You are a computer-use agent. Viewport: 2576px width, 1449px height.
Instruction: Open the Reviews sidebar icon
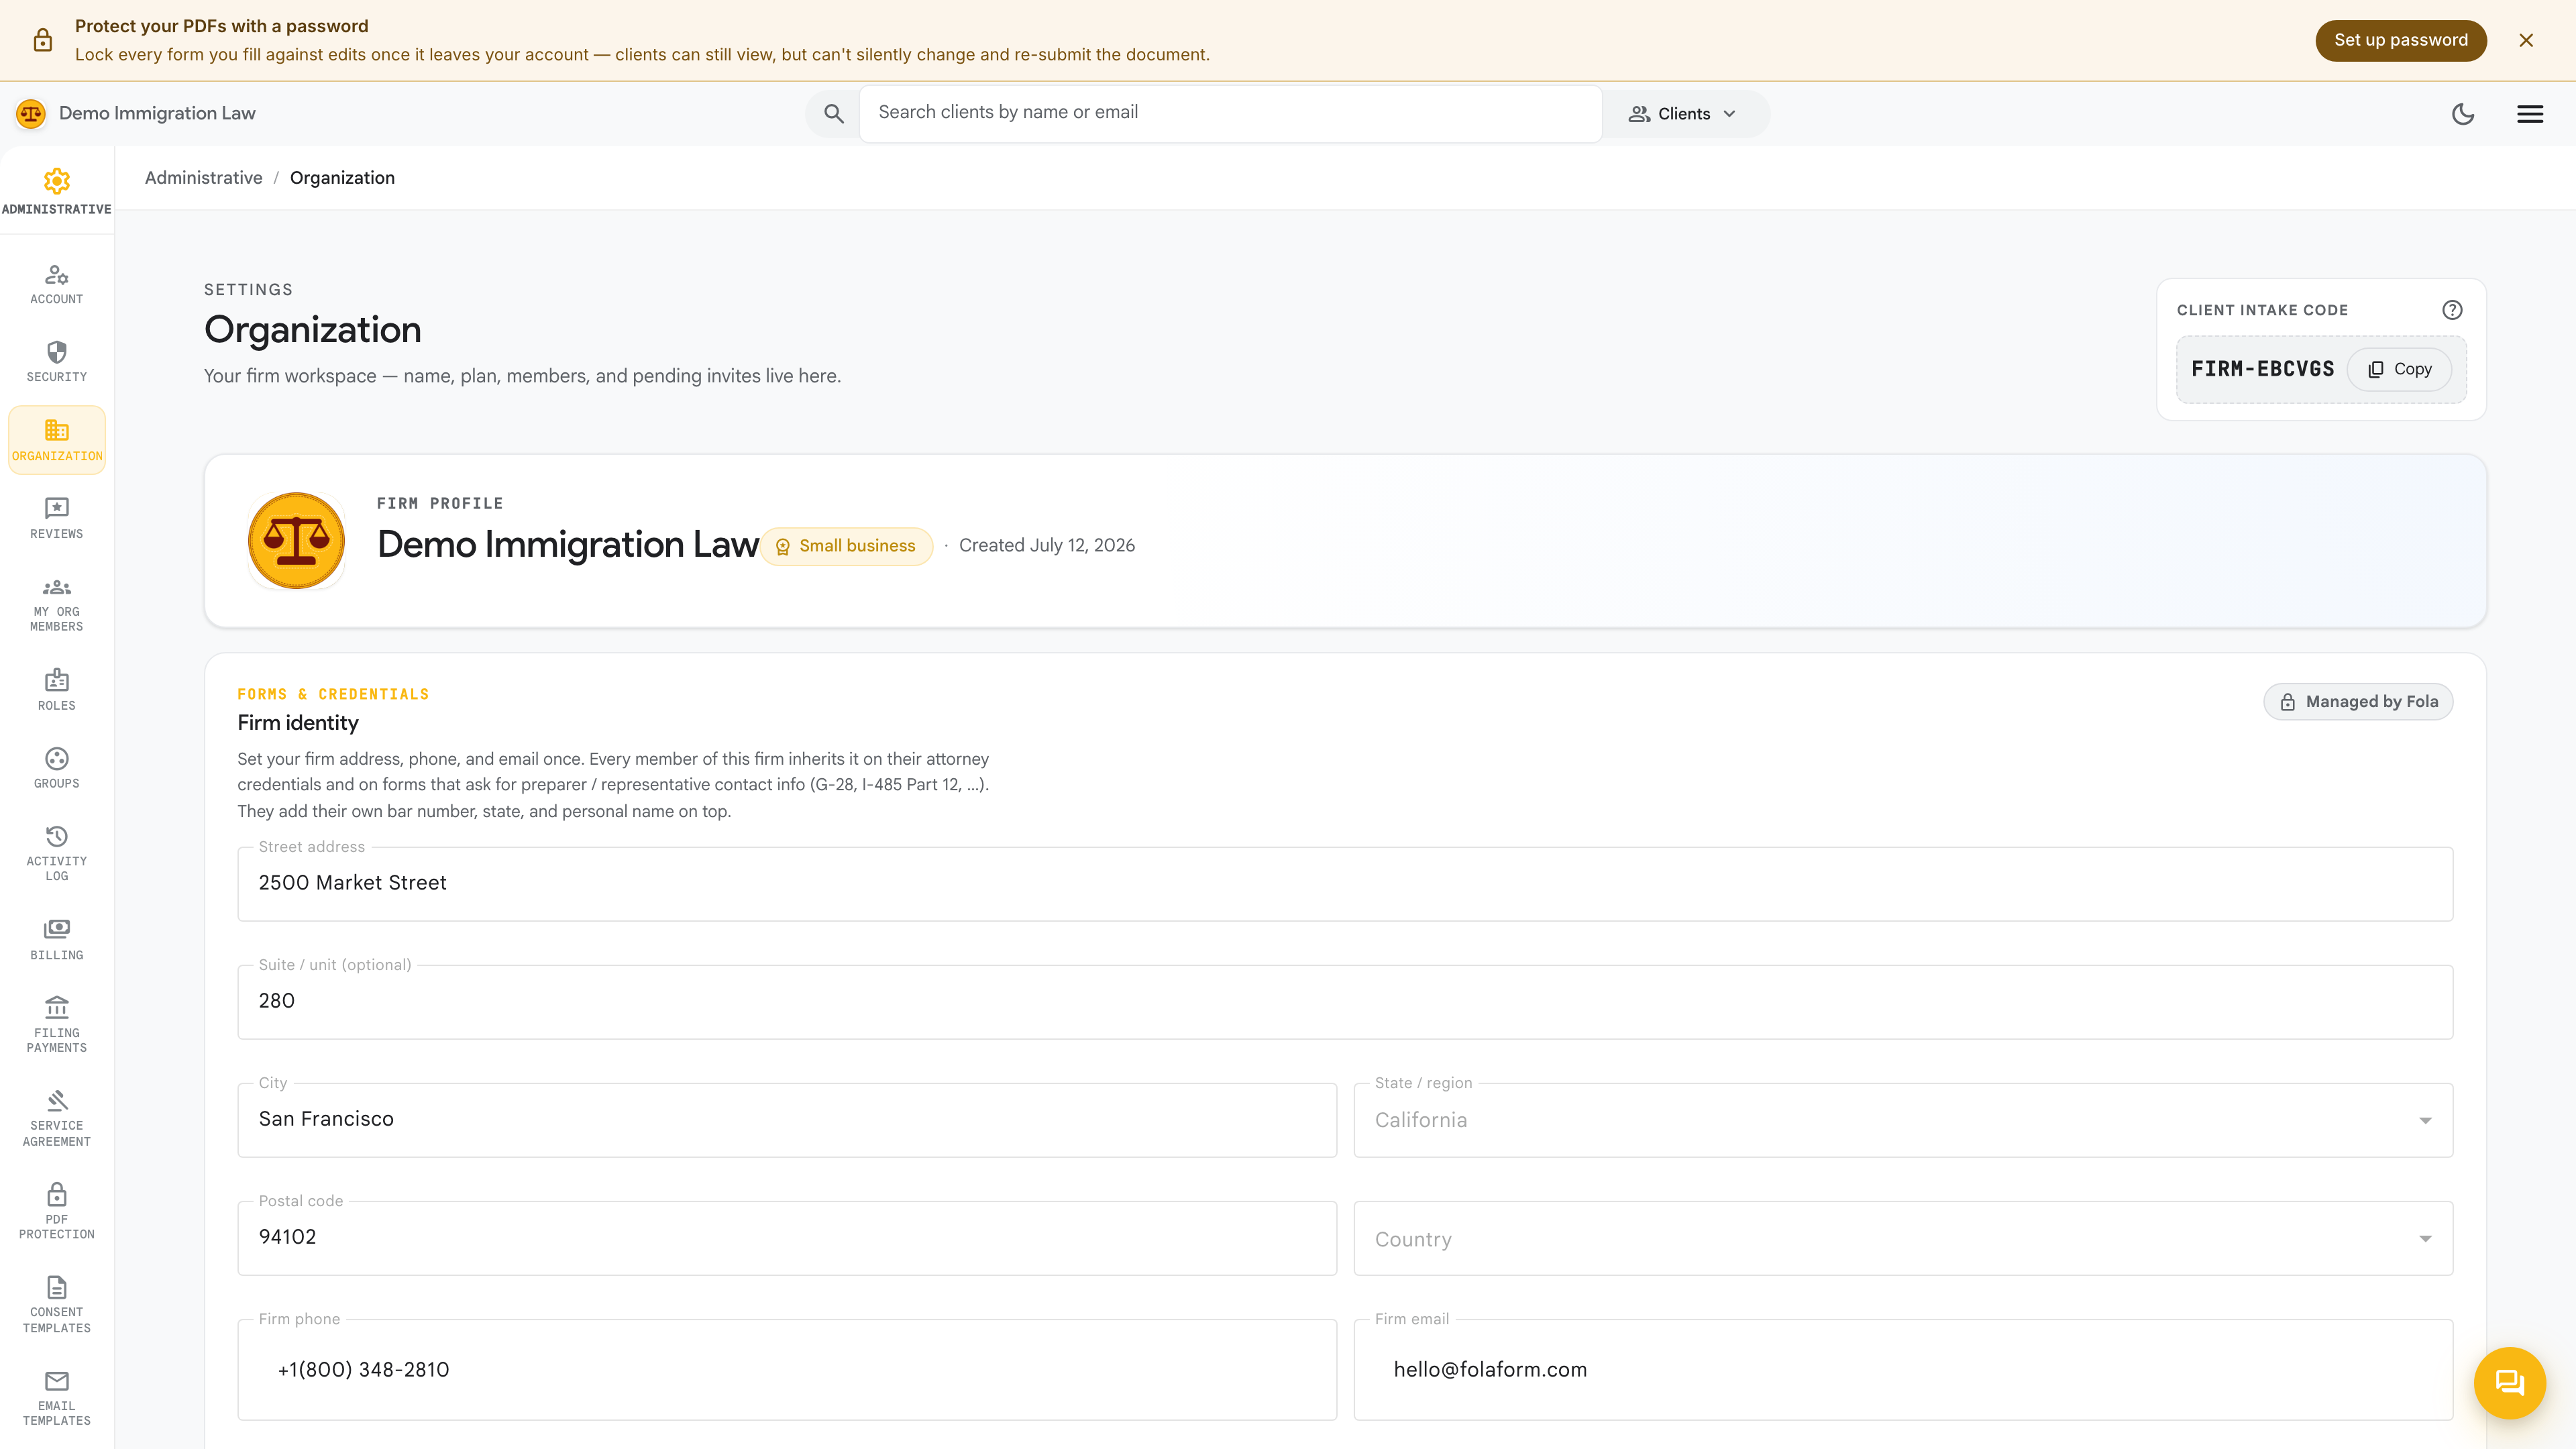[x=57, y=508]
